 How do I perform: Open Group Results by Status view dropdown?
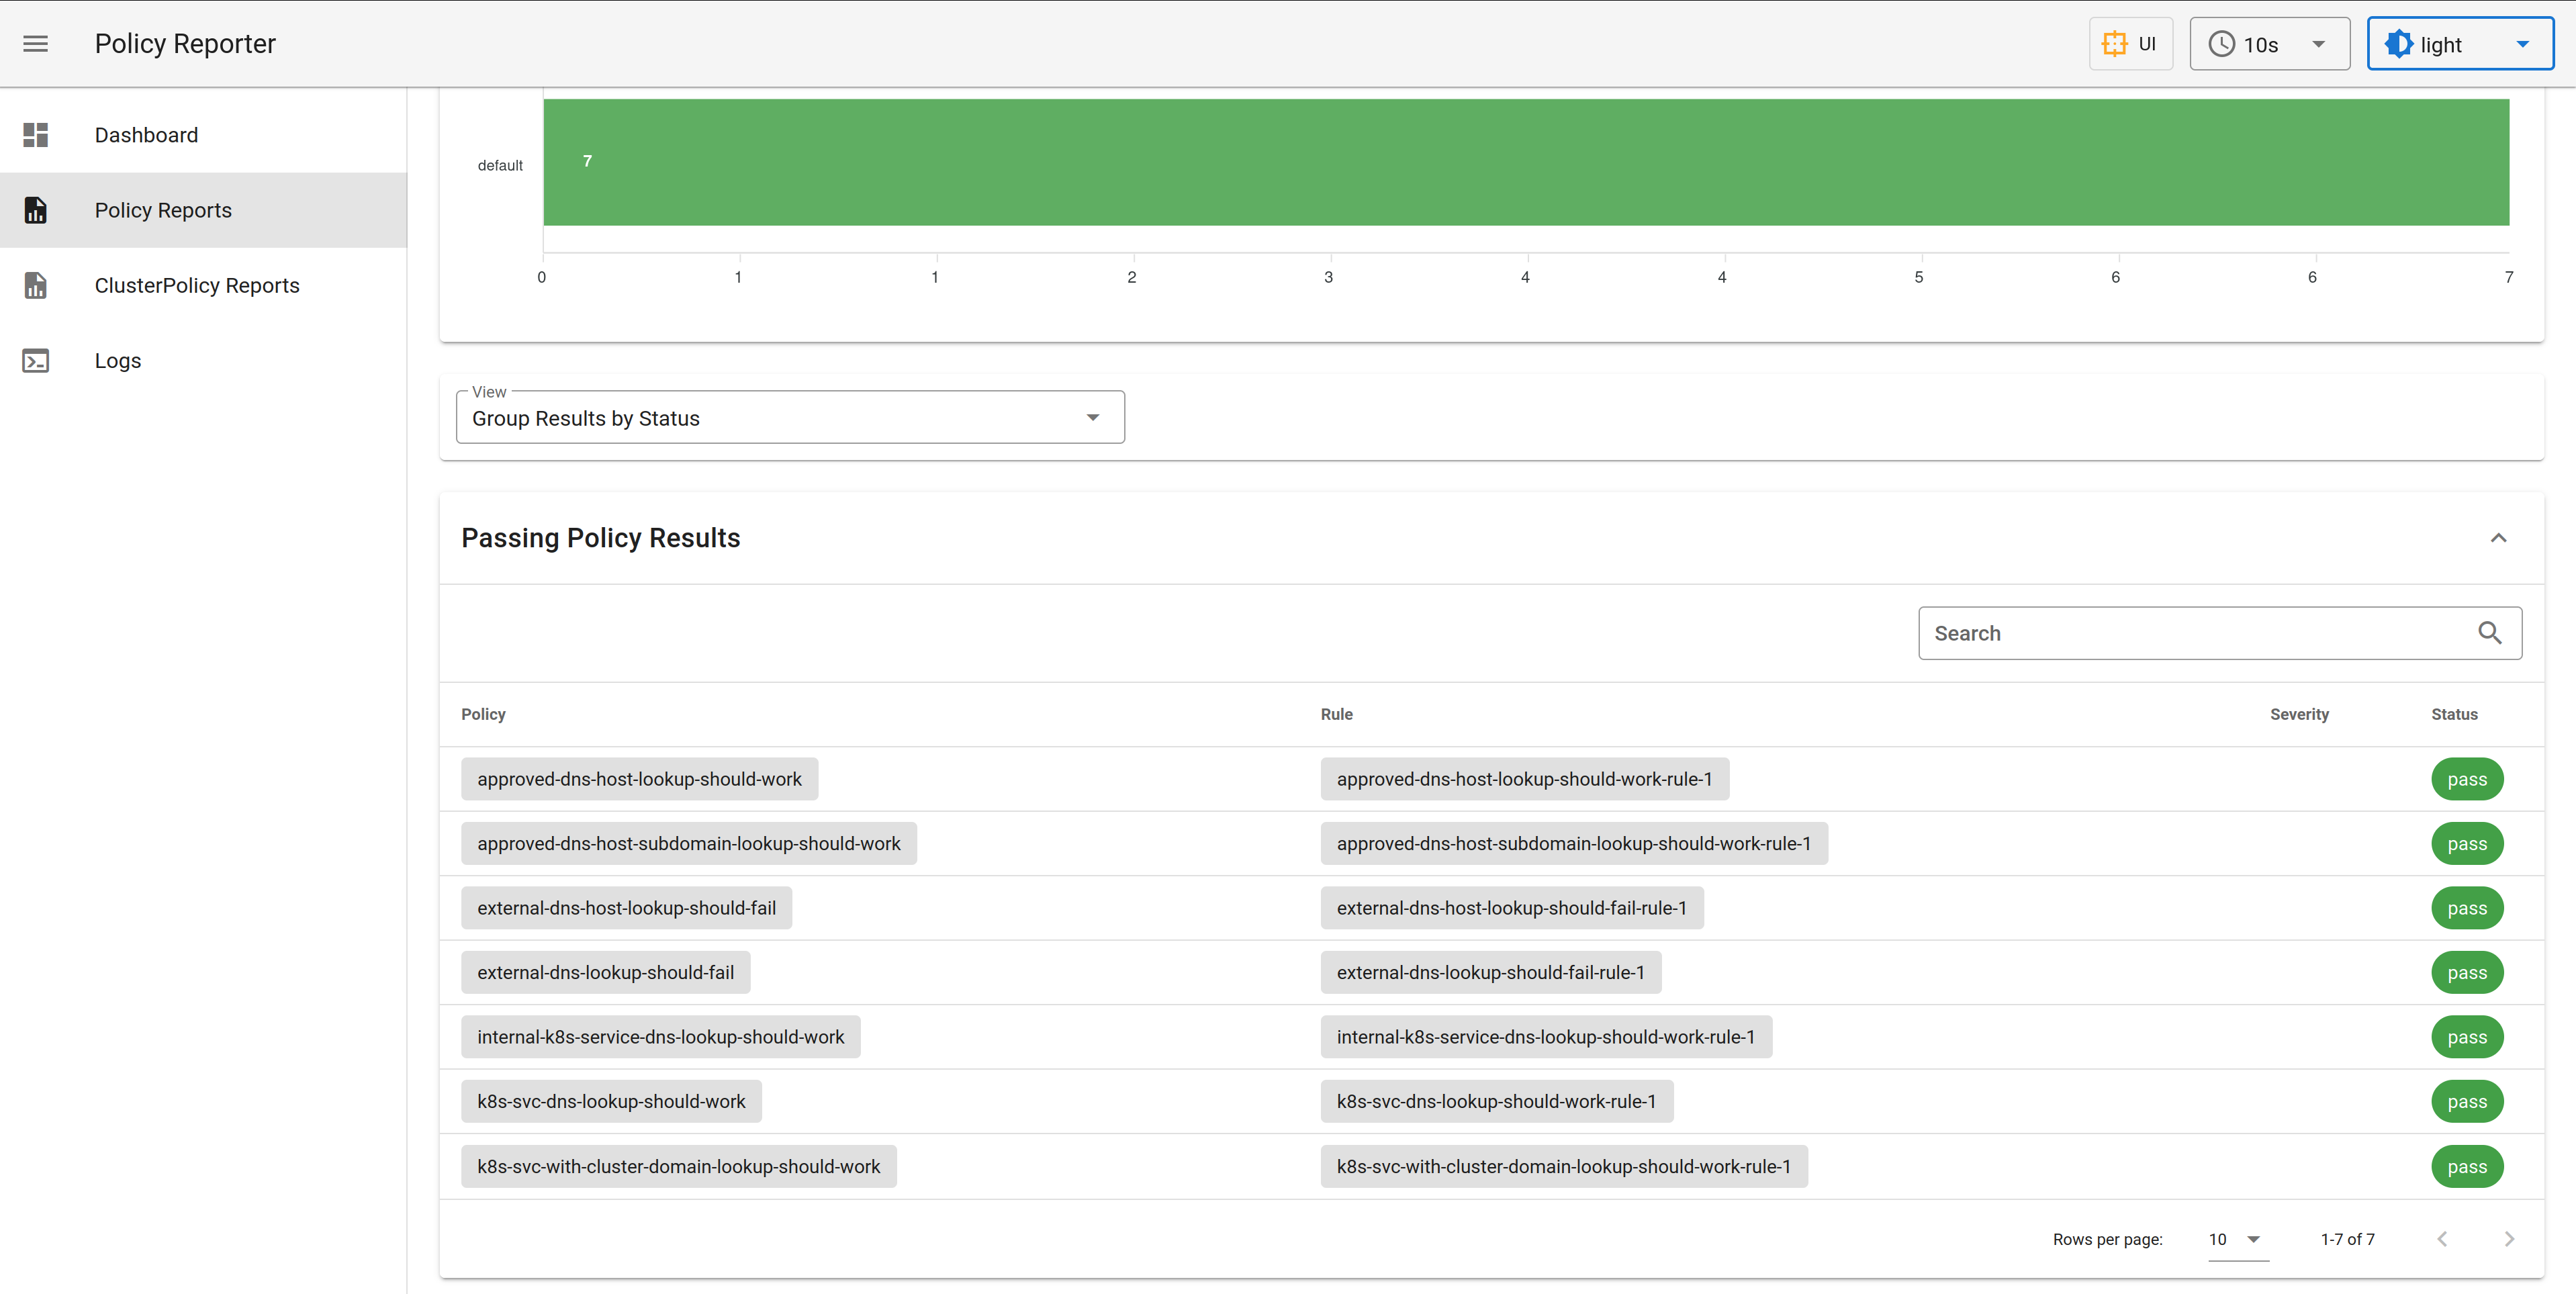click(790, 418)
